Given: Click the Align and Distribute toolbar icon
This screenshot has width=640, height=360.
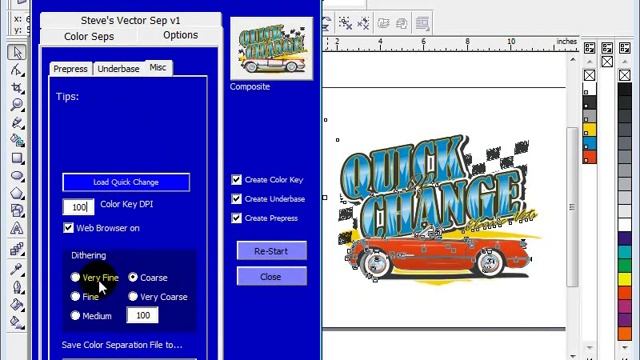Looking at the screenshot, I should tap(422, 23).
